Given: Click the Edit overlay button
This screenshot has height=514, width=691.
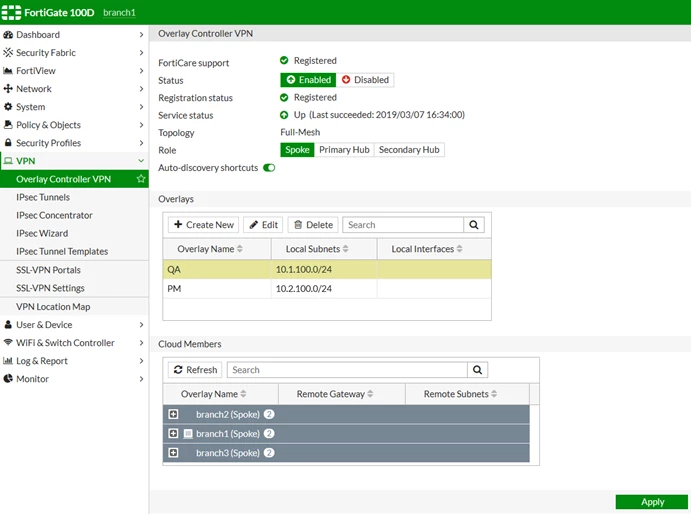Looking at the screenshot, I should (263, 225).
